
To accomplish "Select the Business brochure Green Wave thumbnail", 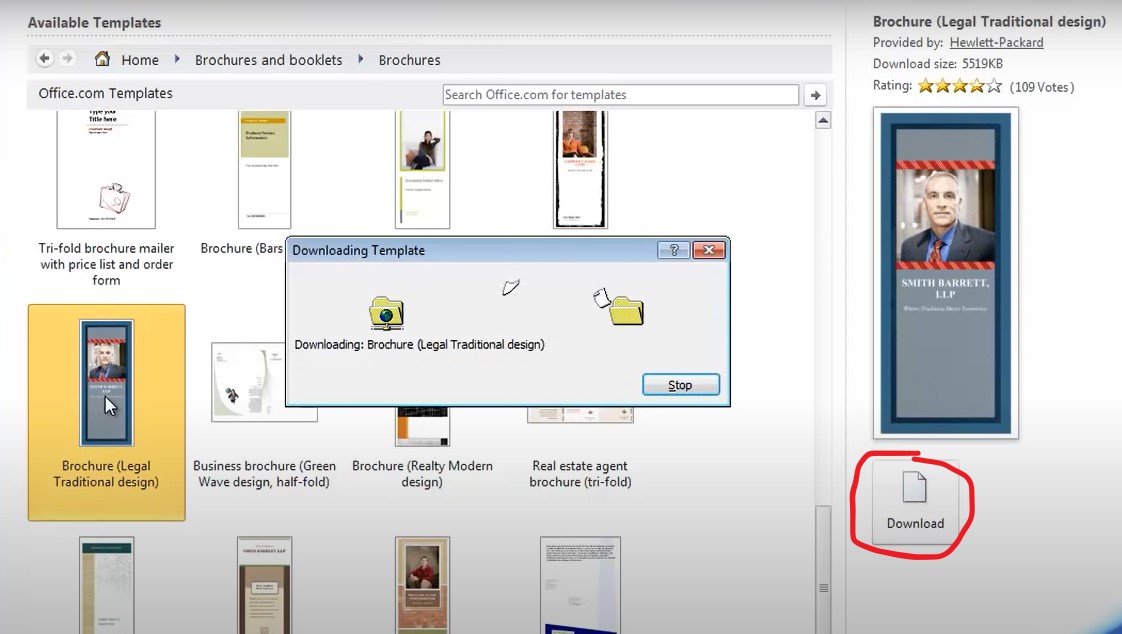I will 263,382.
